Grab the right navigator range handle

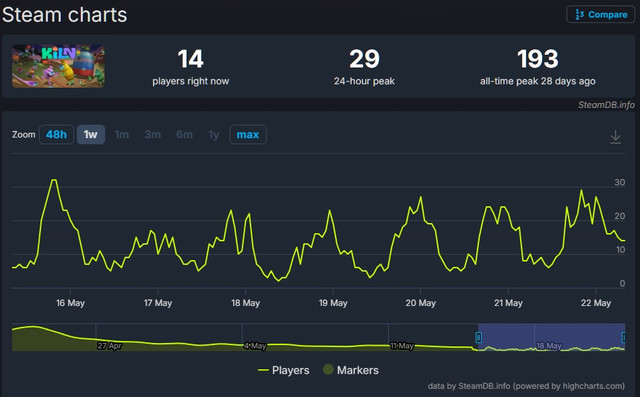point(623,337)
